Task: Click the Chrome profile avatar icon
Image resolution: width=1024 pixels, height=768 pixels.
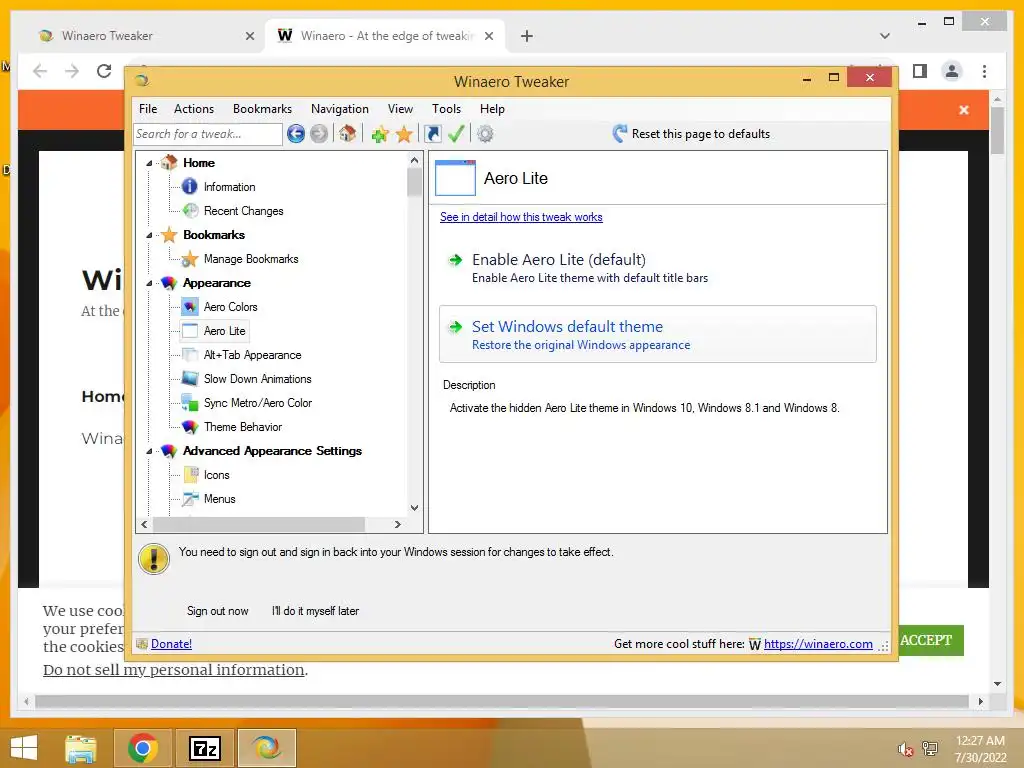Action: click(x=952, y=71)
